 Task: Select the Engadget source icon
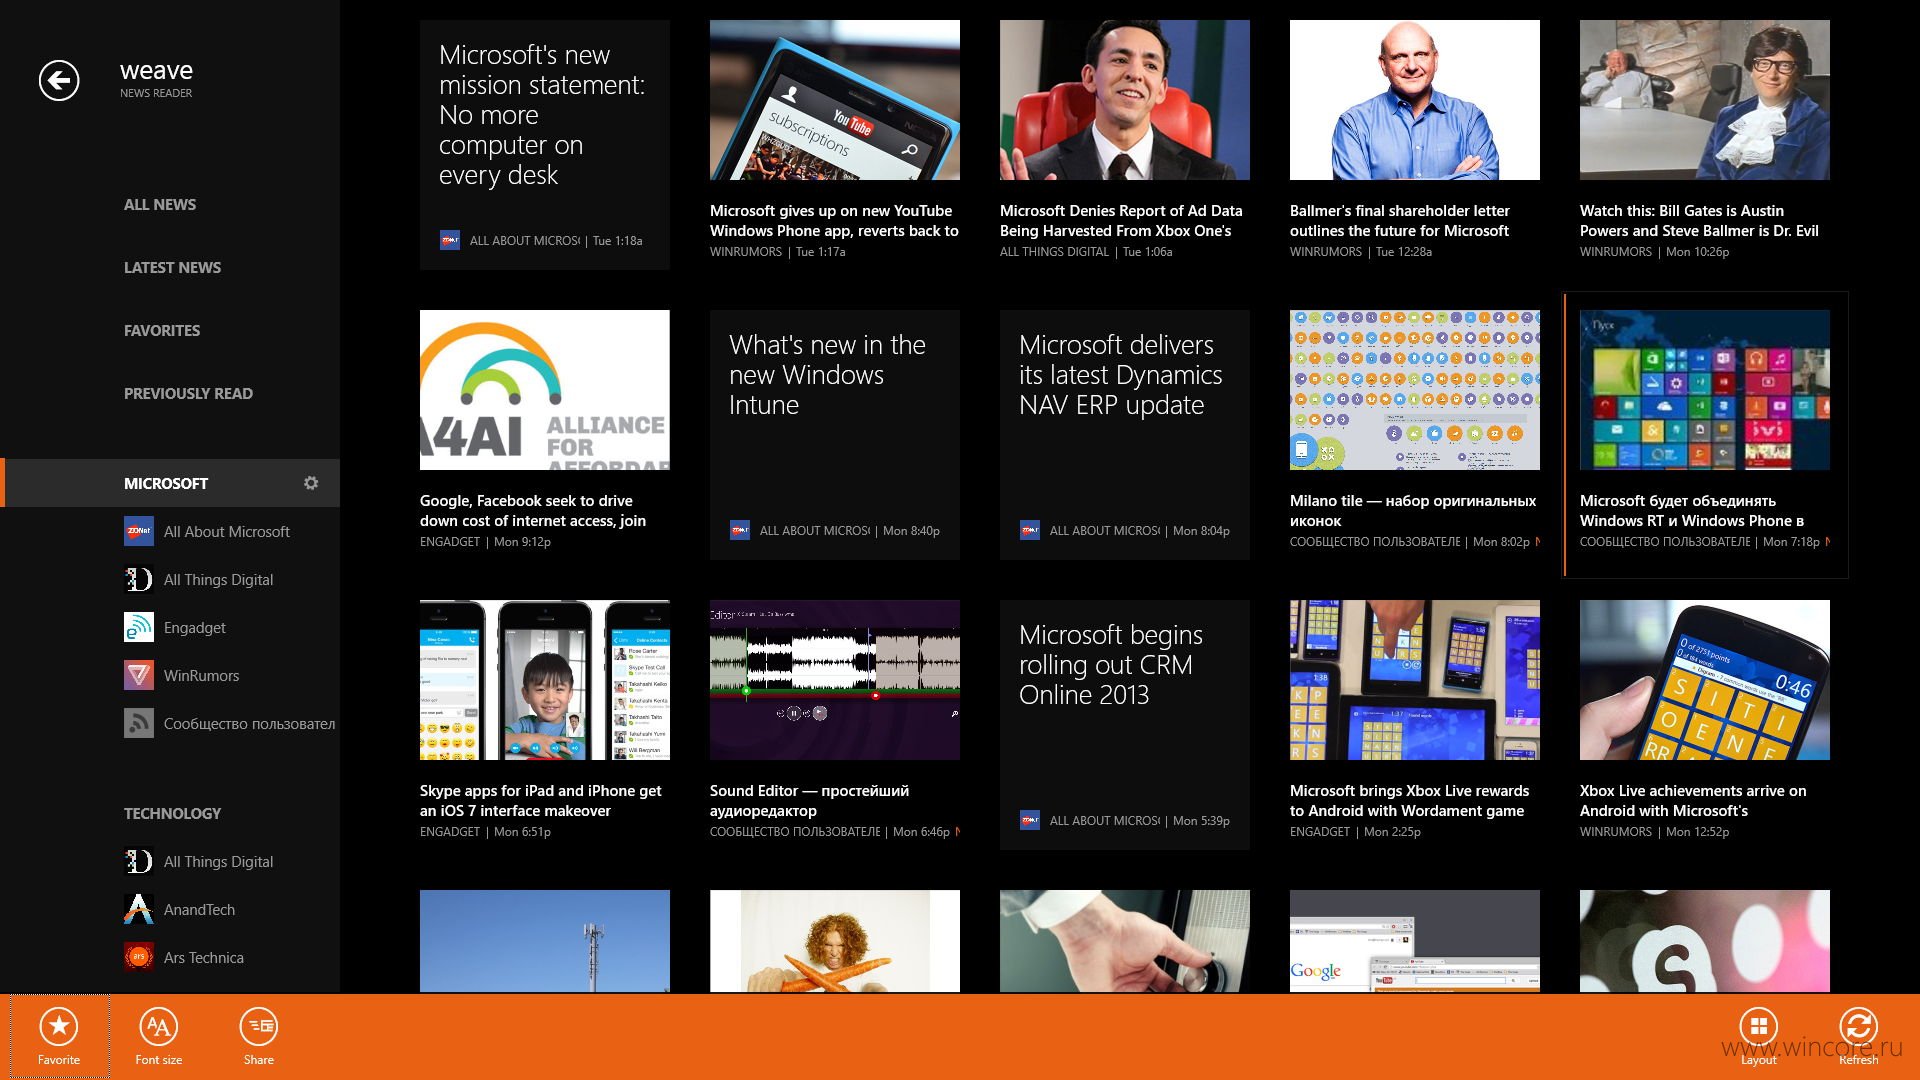(x=139, y=627)
